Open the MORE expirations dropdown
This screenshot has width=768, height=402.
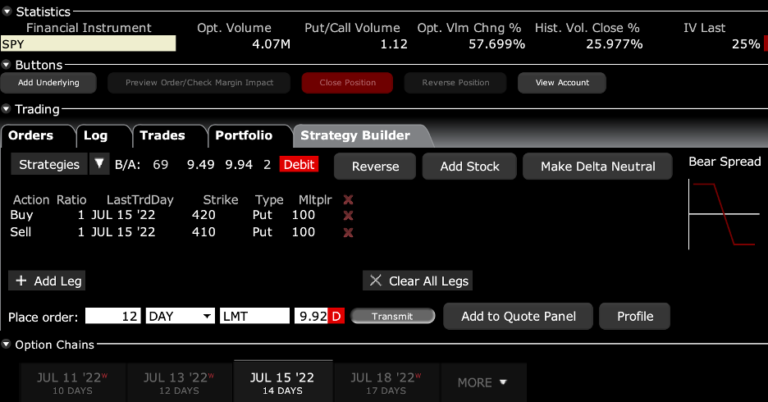pos(483,382)
